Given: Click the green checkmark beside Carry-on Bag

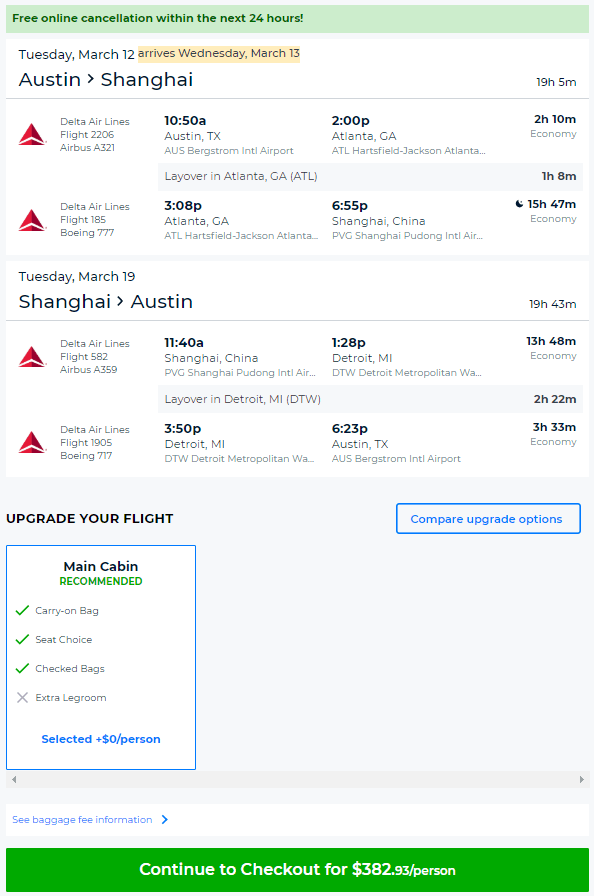Looking at the screenshot, I should [x=22, y=610].
